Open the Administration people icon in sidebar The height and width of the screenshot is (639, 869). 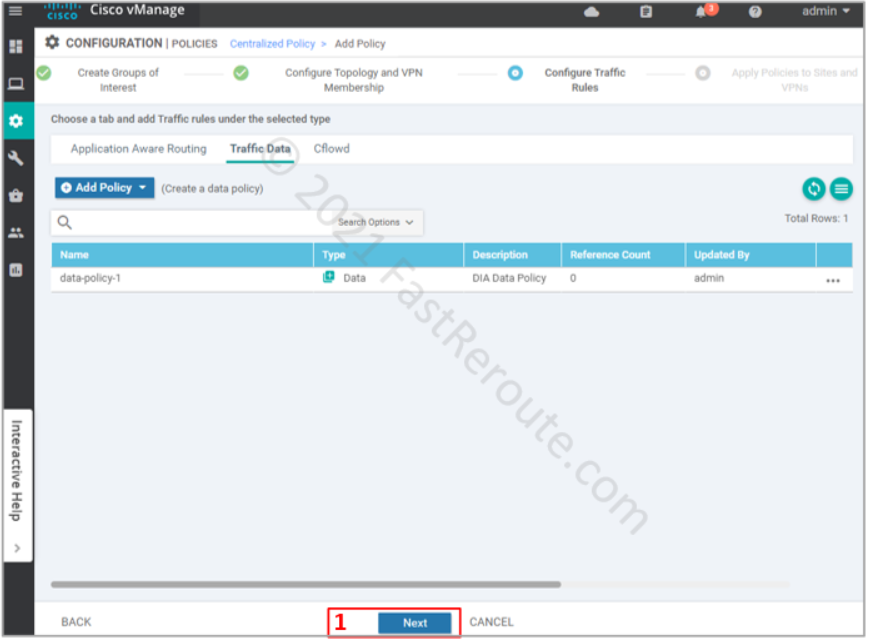(16, 232)
